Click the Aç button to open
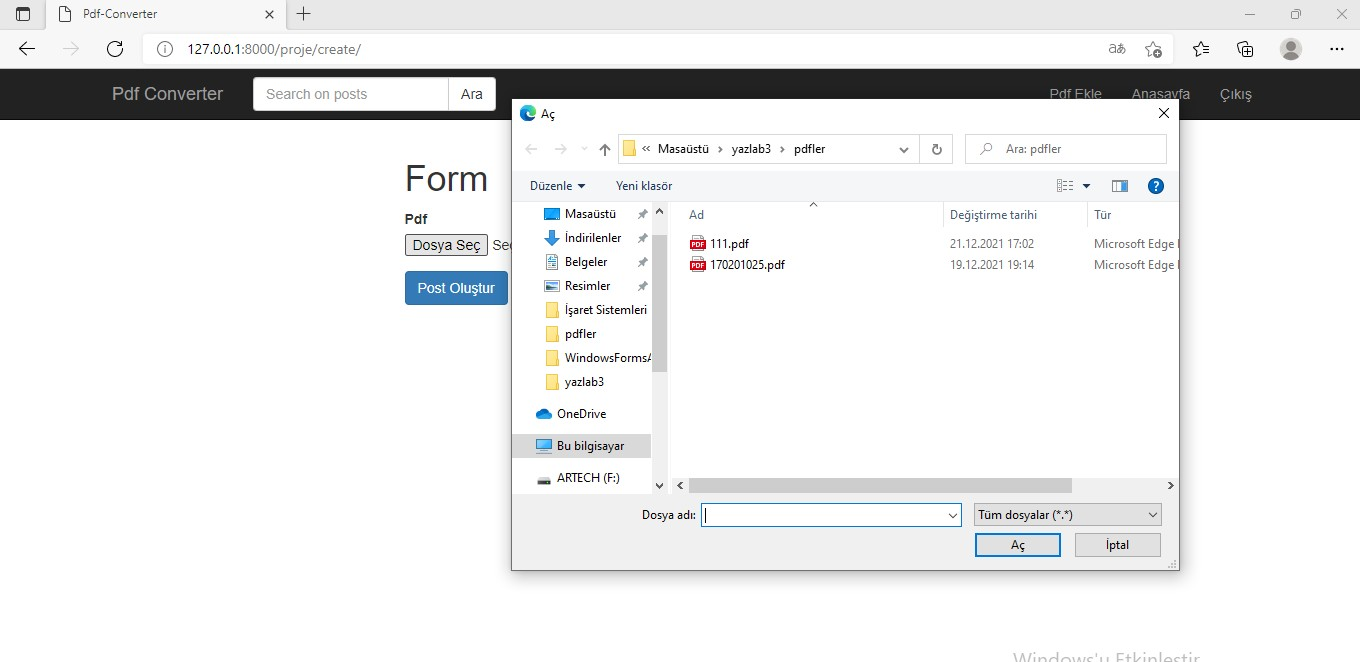 [1017, 544]
